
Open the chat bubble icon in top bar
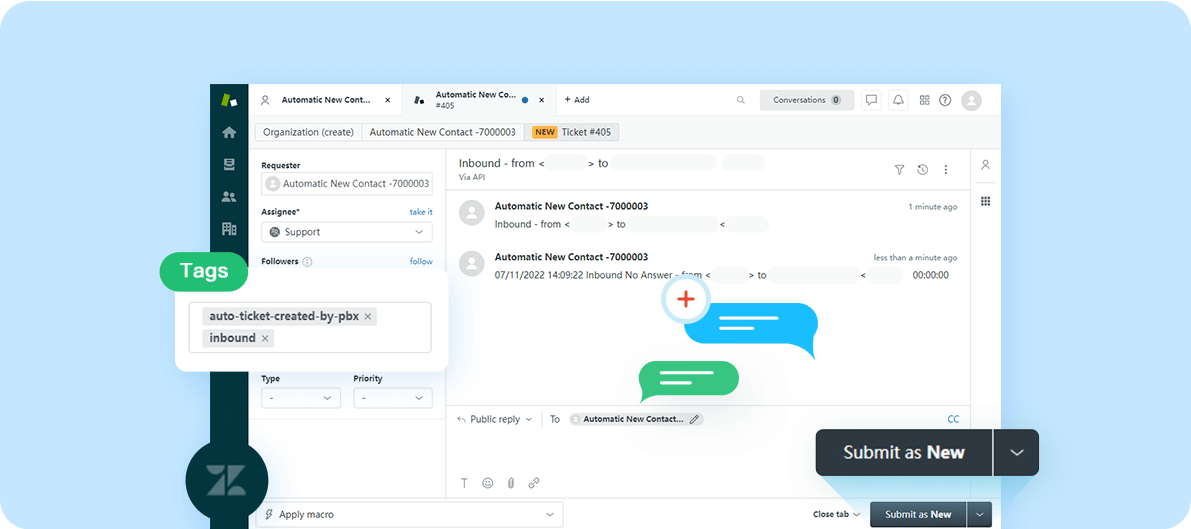871,100
